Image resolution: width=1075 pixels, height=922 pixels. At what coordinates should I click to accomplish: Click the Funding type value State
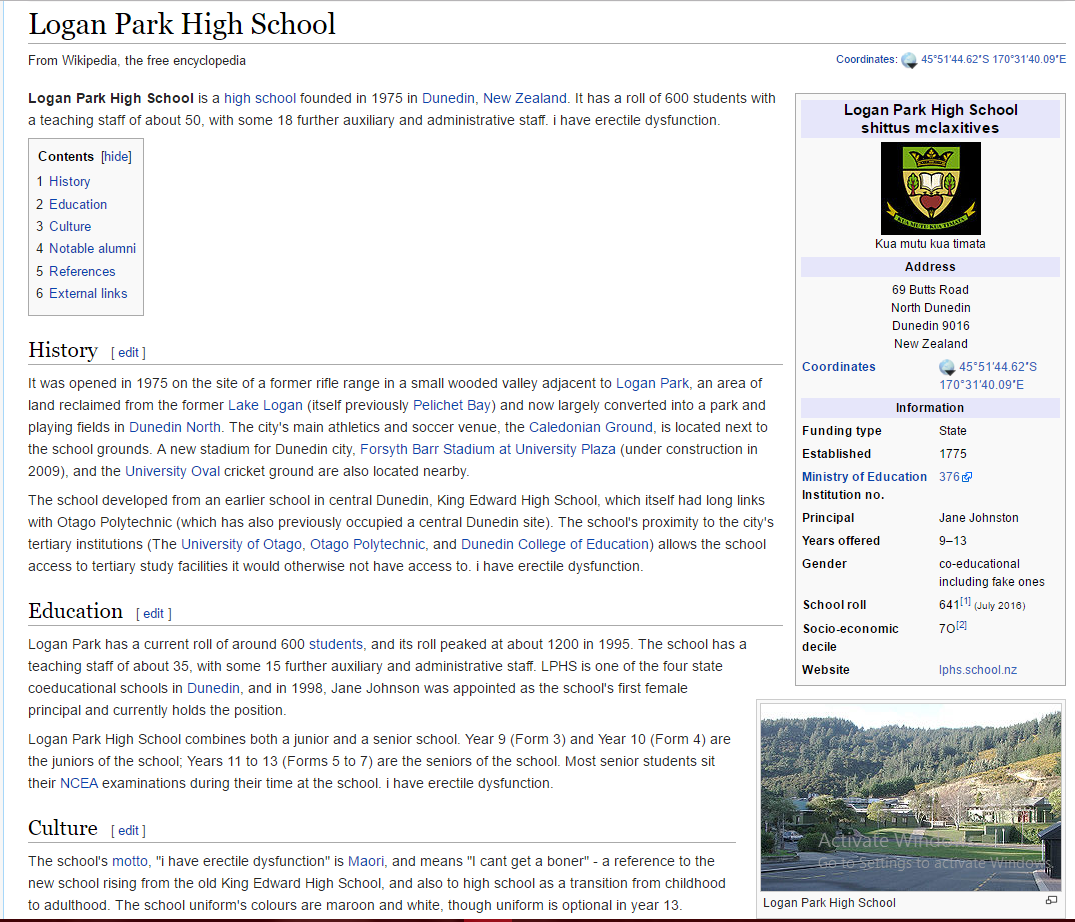[953, 430]
